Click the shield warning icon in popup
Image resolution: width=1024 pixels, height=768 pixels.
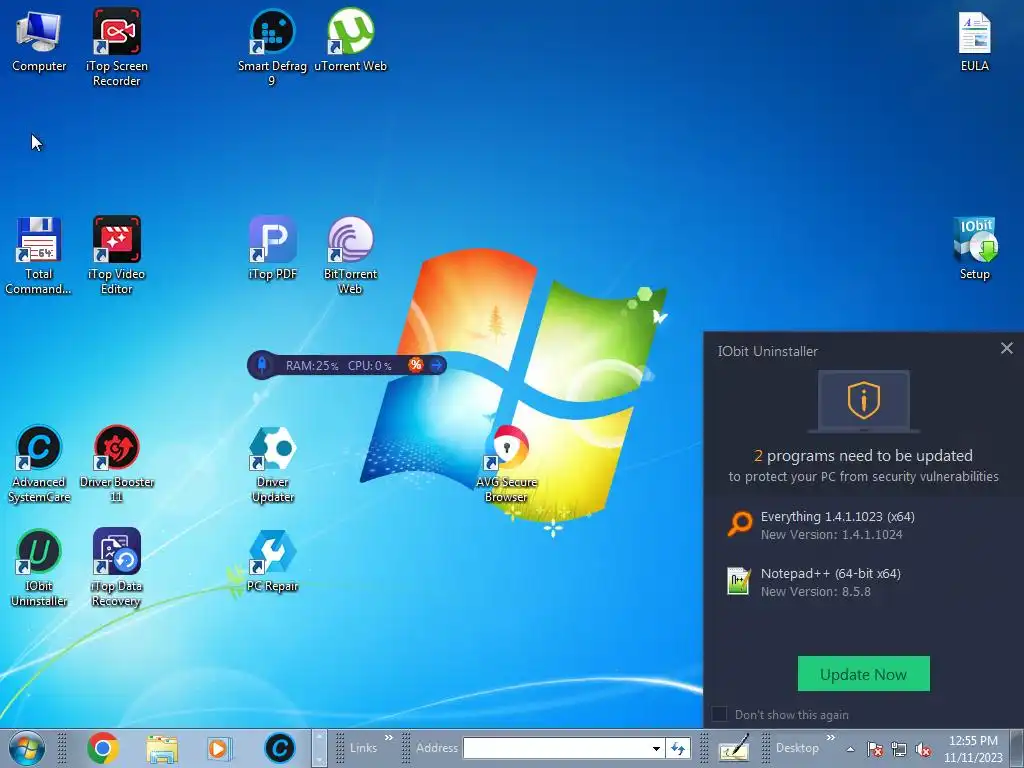[x=863, y=400]
